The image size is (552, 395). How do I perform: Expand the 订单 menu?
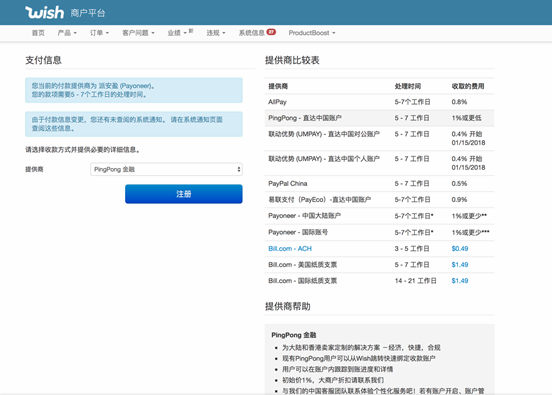[x=99, y=33]
